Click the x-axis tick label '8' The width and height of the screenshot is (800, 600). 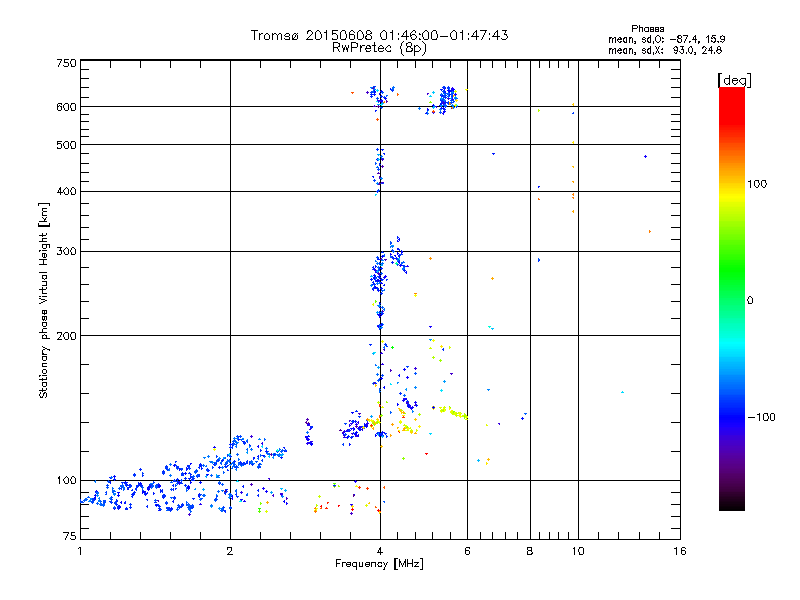[x=530, y=551]
